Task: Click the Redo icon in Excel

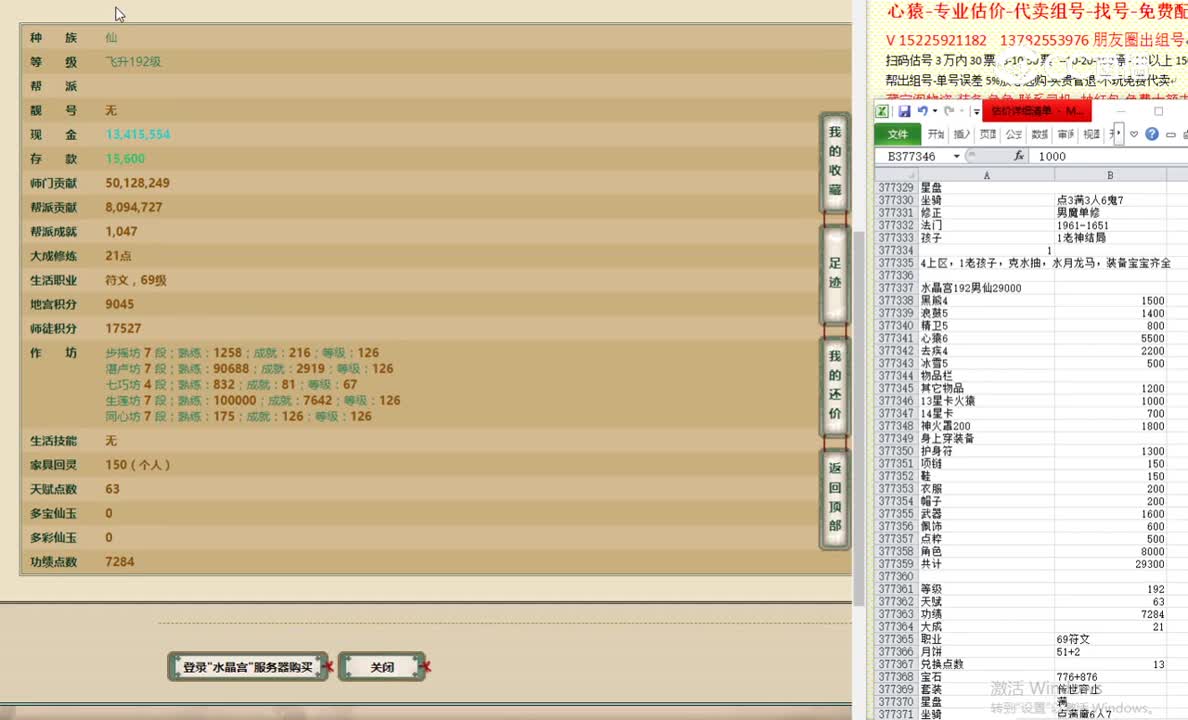Action: (948, 111)
